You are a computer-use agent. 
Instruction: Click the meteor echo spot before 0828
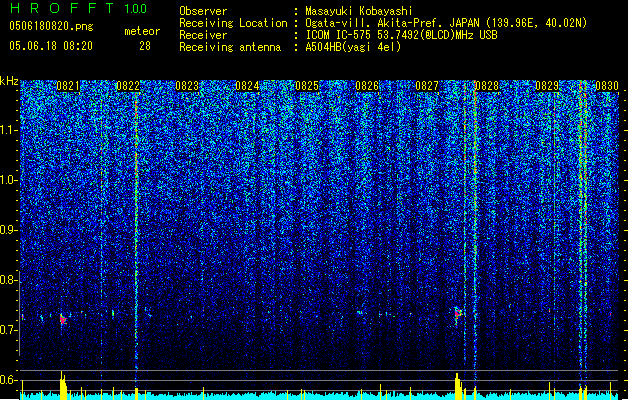457,312
